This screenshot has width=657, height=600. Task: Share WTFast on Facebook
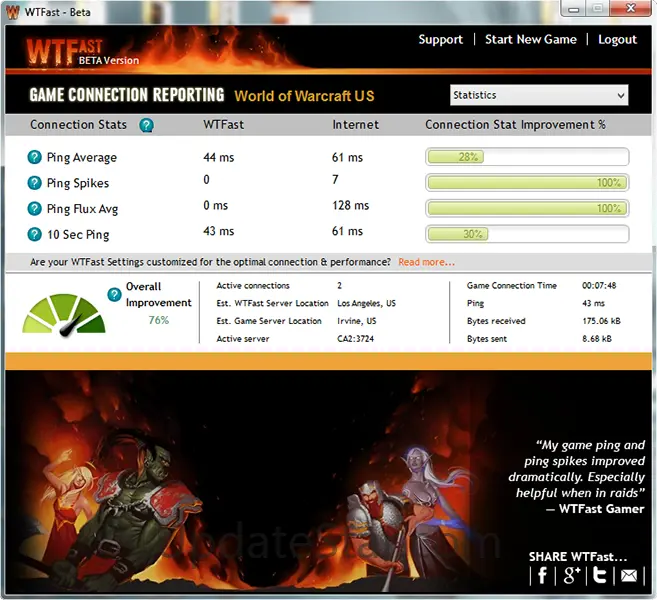542,575
